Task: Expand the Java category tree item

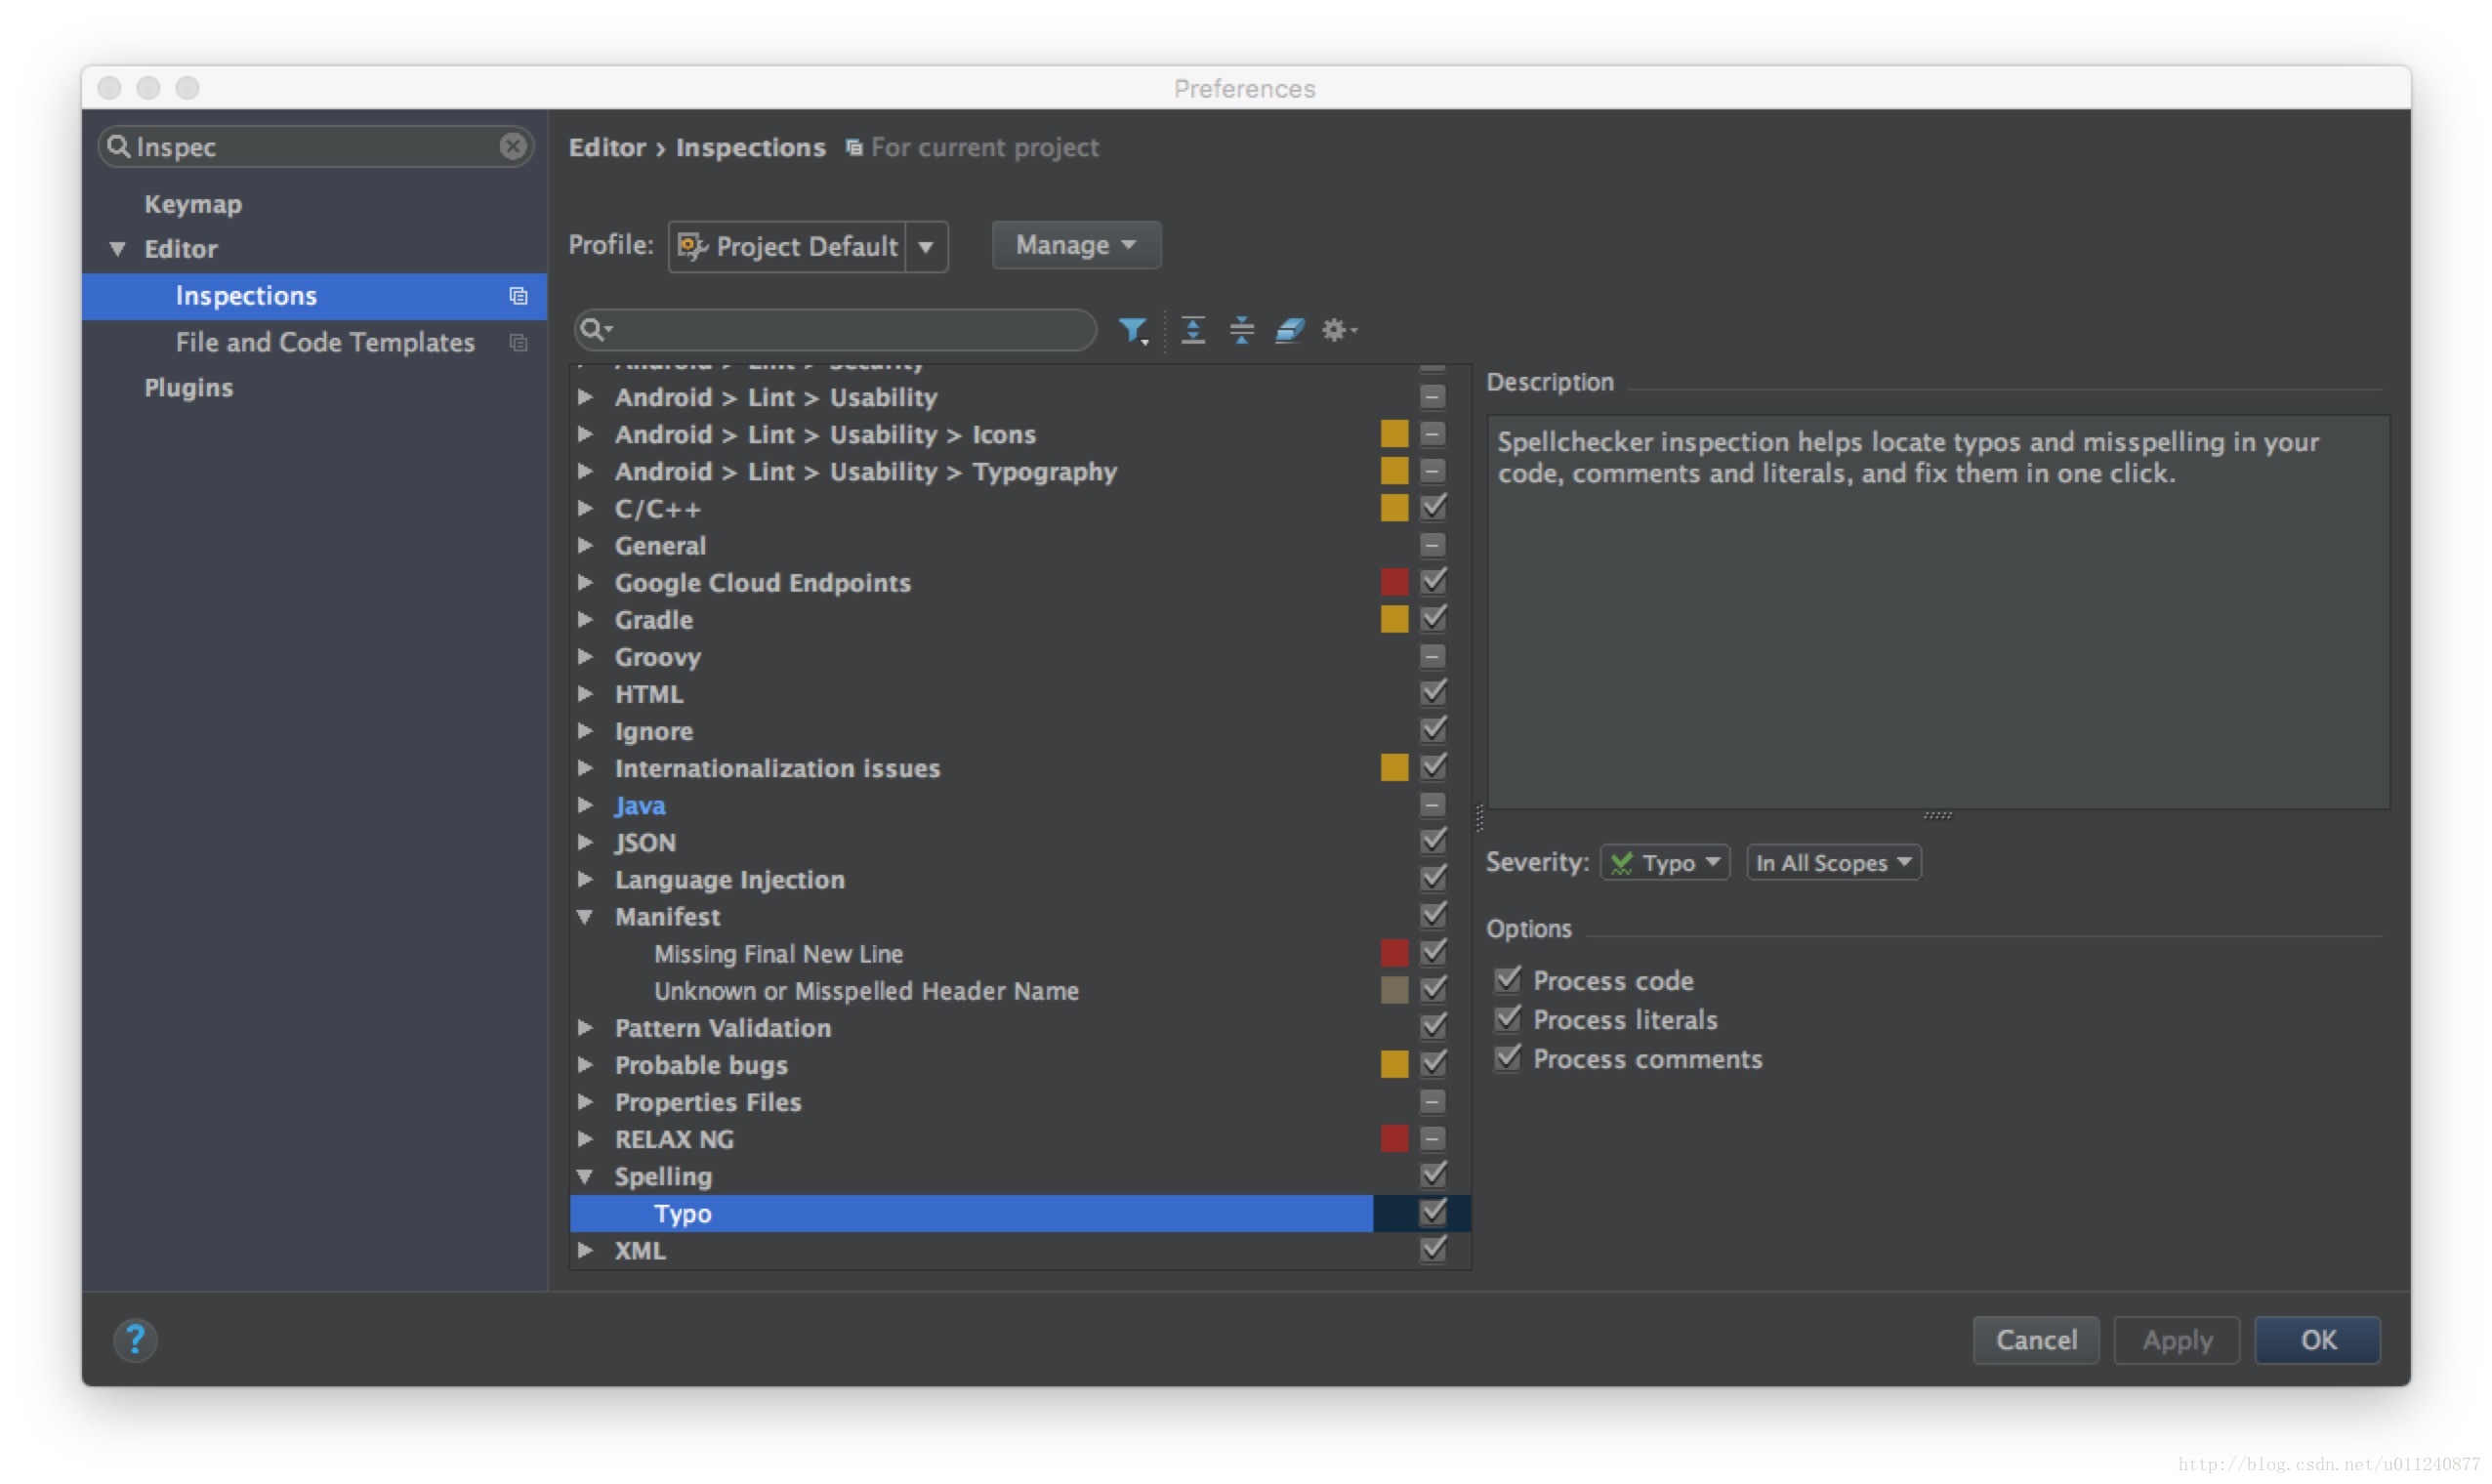Action: pos(590,804)
